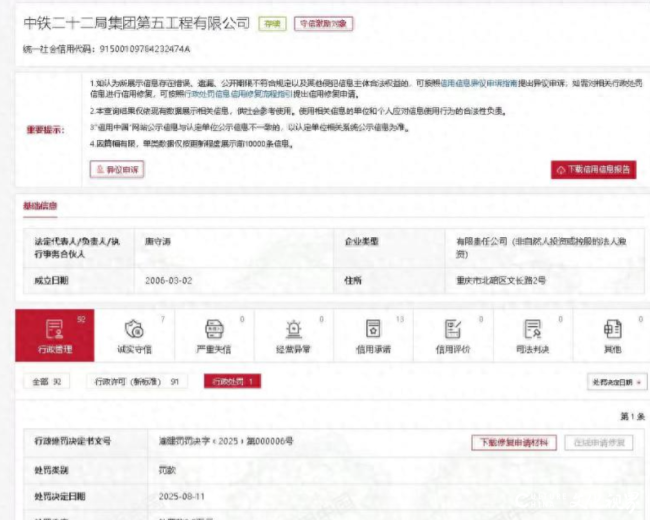This screenshot has width=650, height=520.
Task: Click the 重要提示 label
Action: (x=46, y=130)
